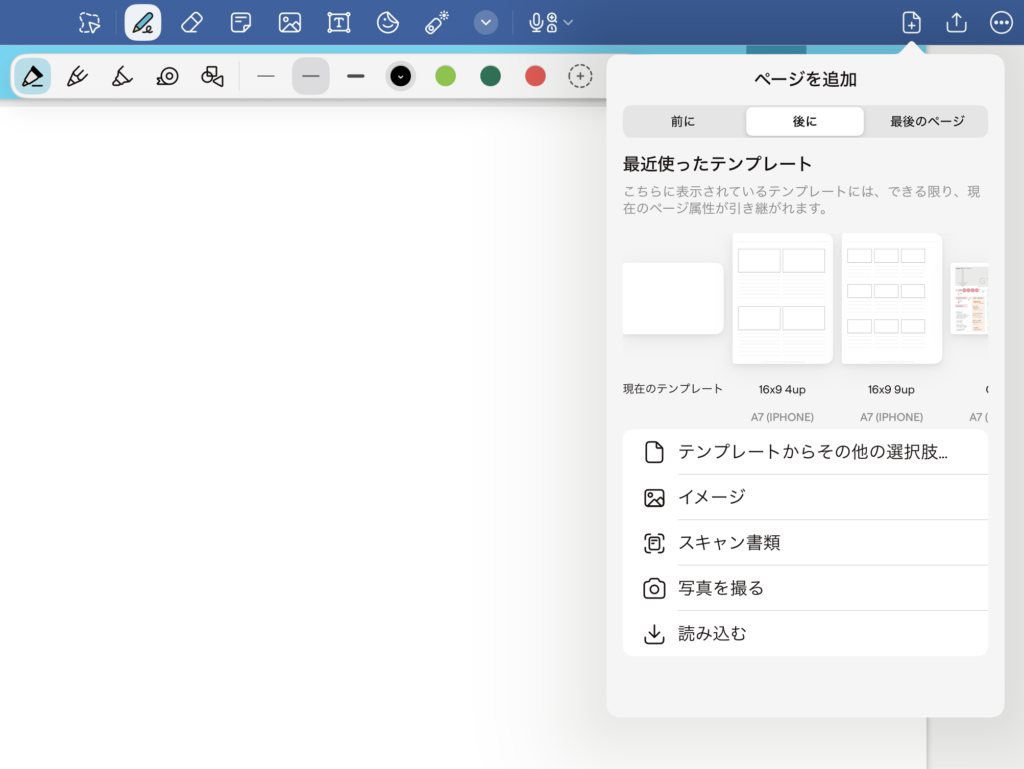Select the lasso selection tool
This screenshot has width=1024, height=769.
90,22
